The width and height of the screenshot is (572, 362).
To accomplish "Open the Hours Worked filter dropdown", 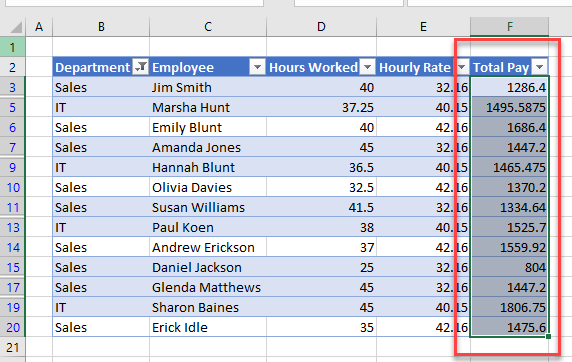I will 368,67.
